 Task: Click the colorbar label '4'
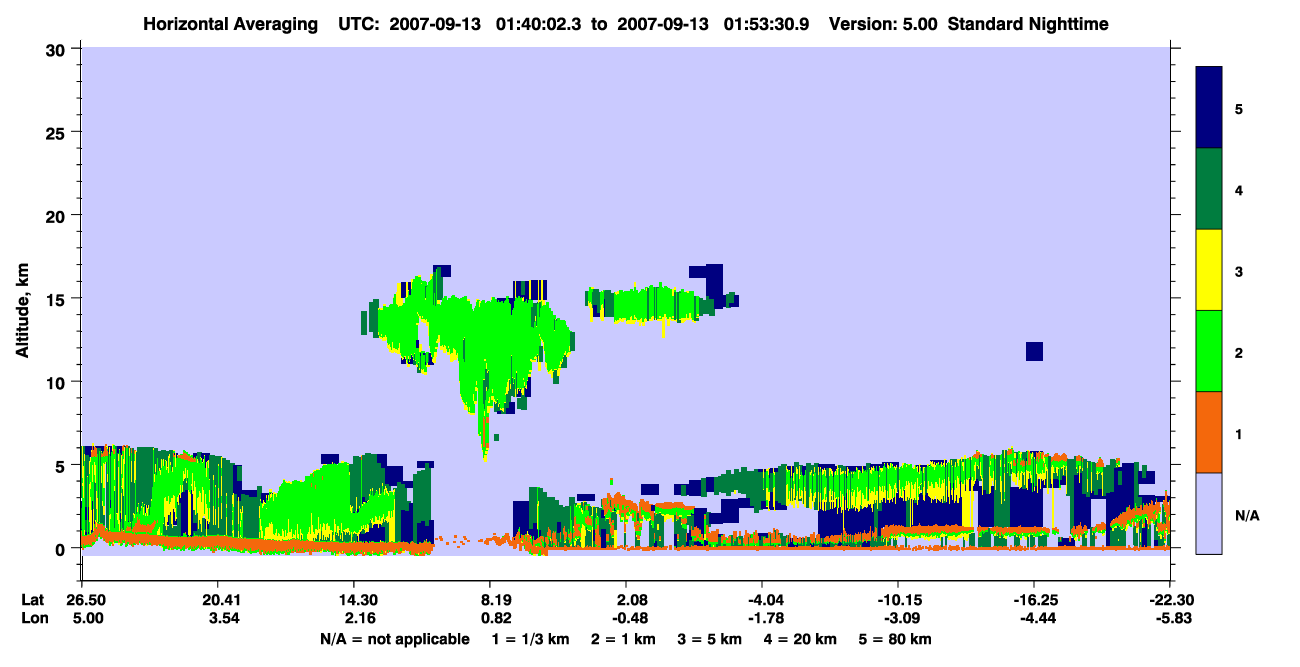(1239, 189)
